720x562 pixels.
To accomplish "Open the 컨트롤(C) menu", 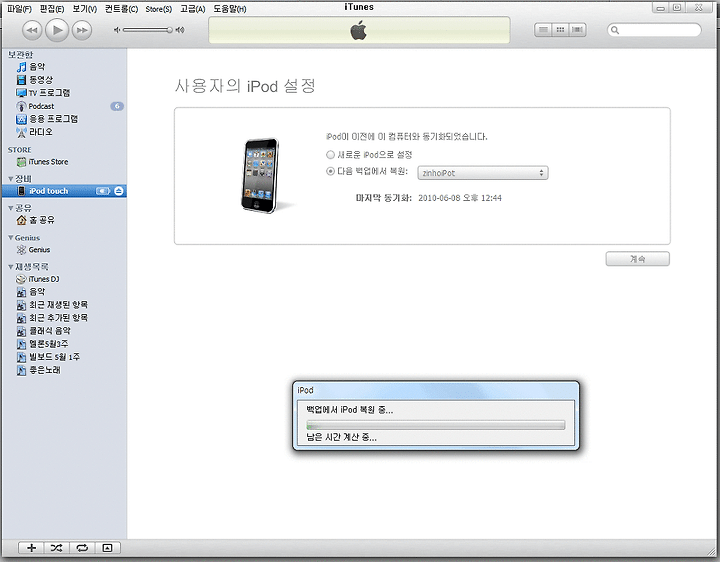I will (x=121, y=9).
